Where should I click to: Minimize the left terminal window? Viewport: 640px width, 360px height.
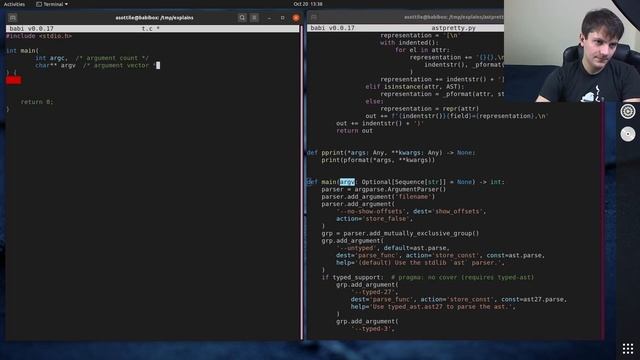point(269,18)
